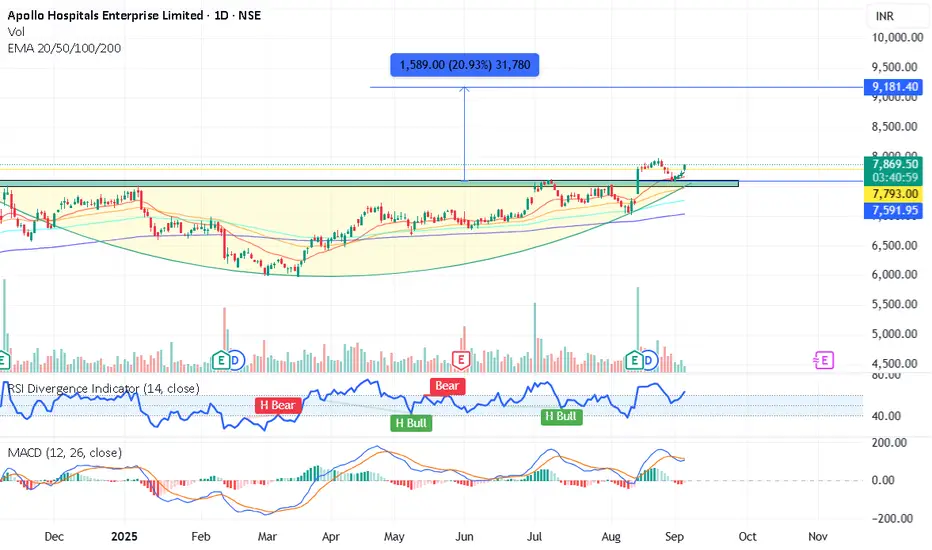932x550 pixels.
Task: Click the 0.00 MACD axis value
Action: coord(883,480)
